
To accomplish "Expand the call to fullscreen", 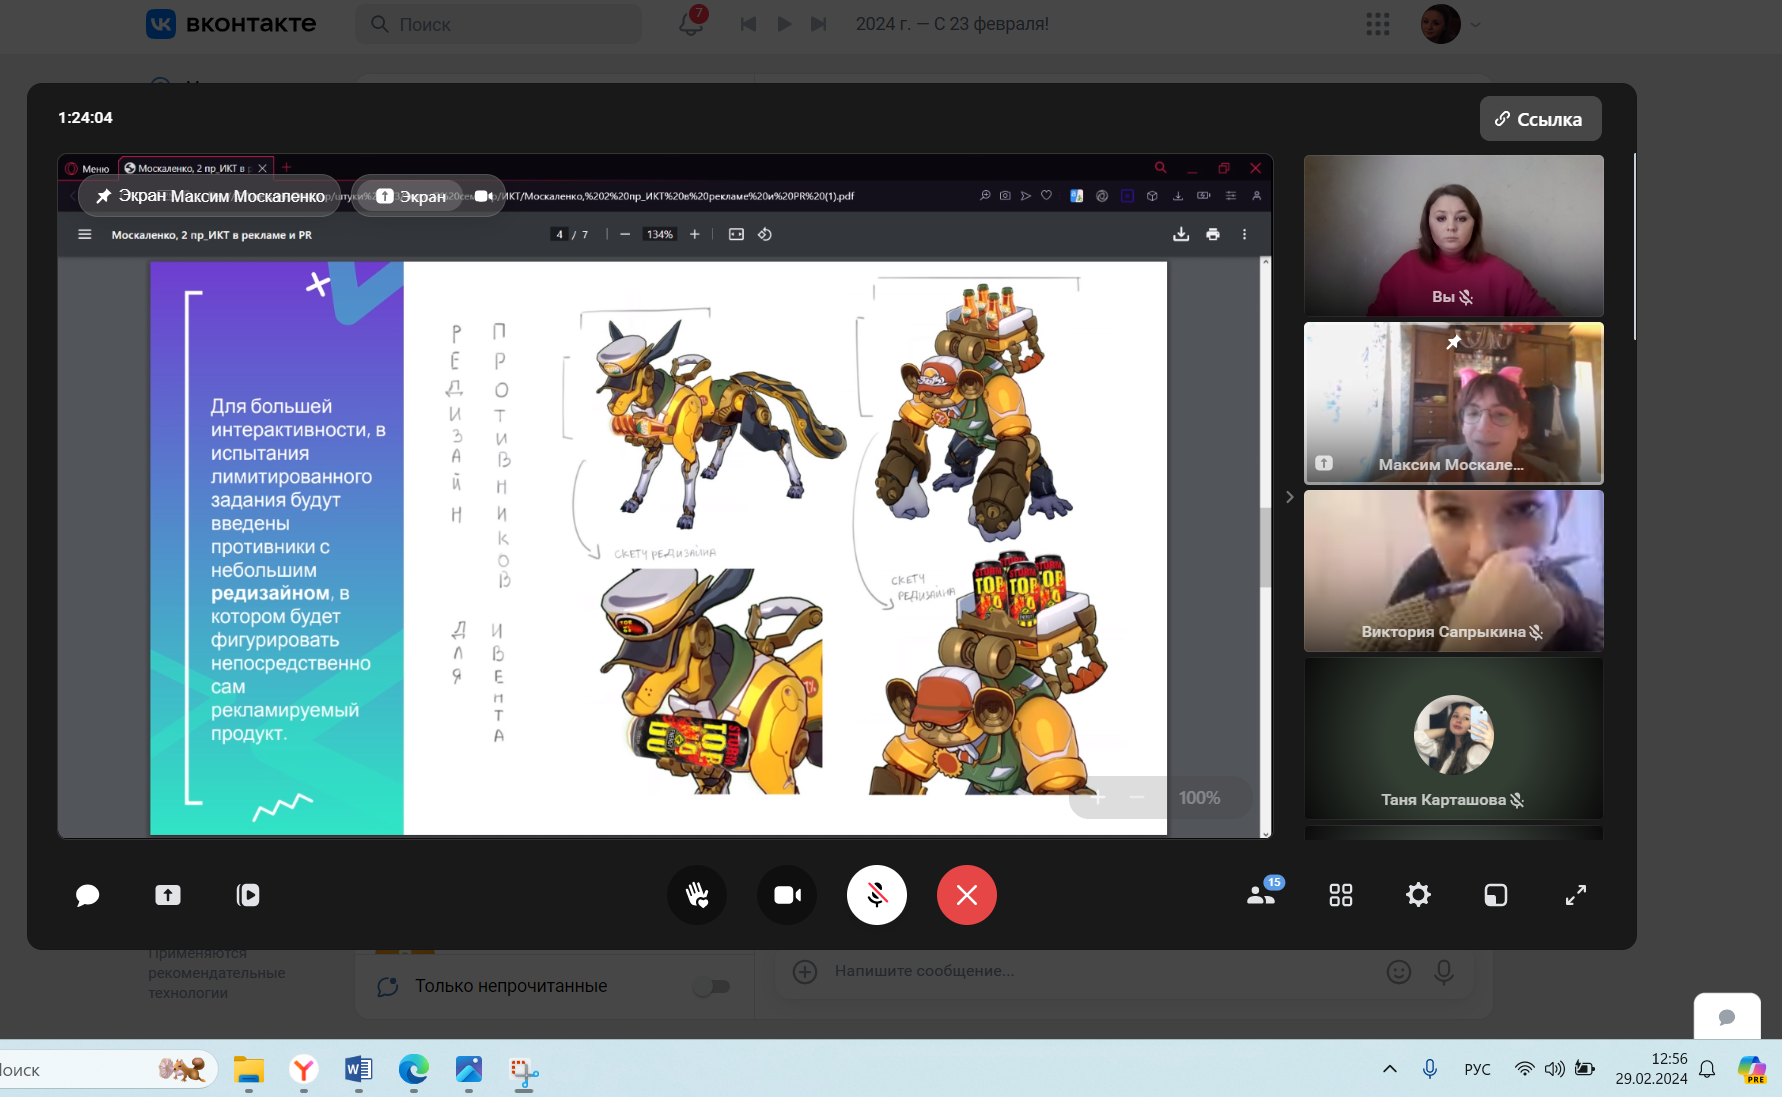I will [1576, 895].
